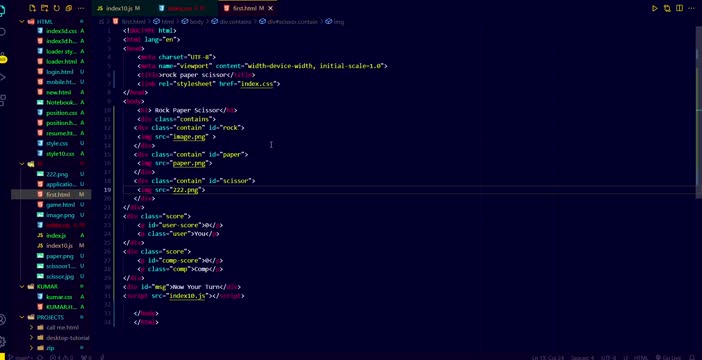Select div.contains in the breadcrumb
This screenshot has height=360, width=702.
tap(235, 21)
